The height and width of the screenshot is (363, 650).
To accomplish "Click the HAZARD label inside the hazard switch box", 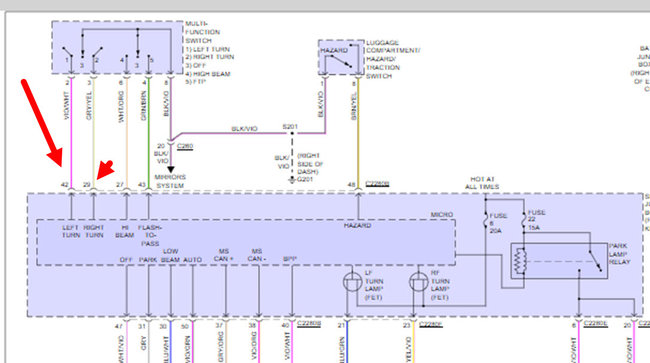I will coord(334,50).
